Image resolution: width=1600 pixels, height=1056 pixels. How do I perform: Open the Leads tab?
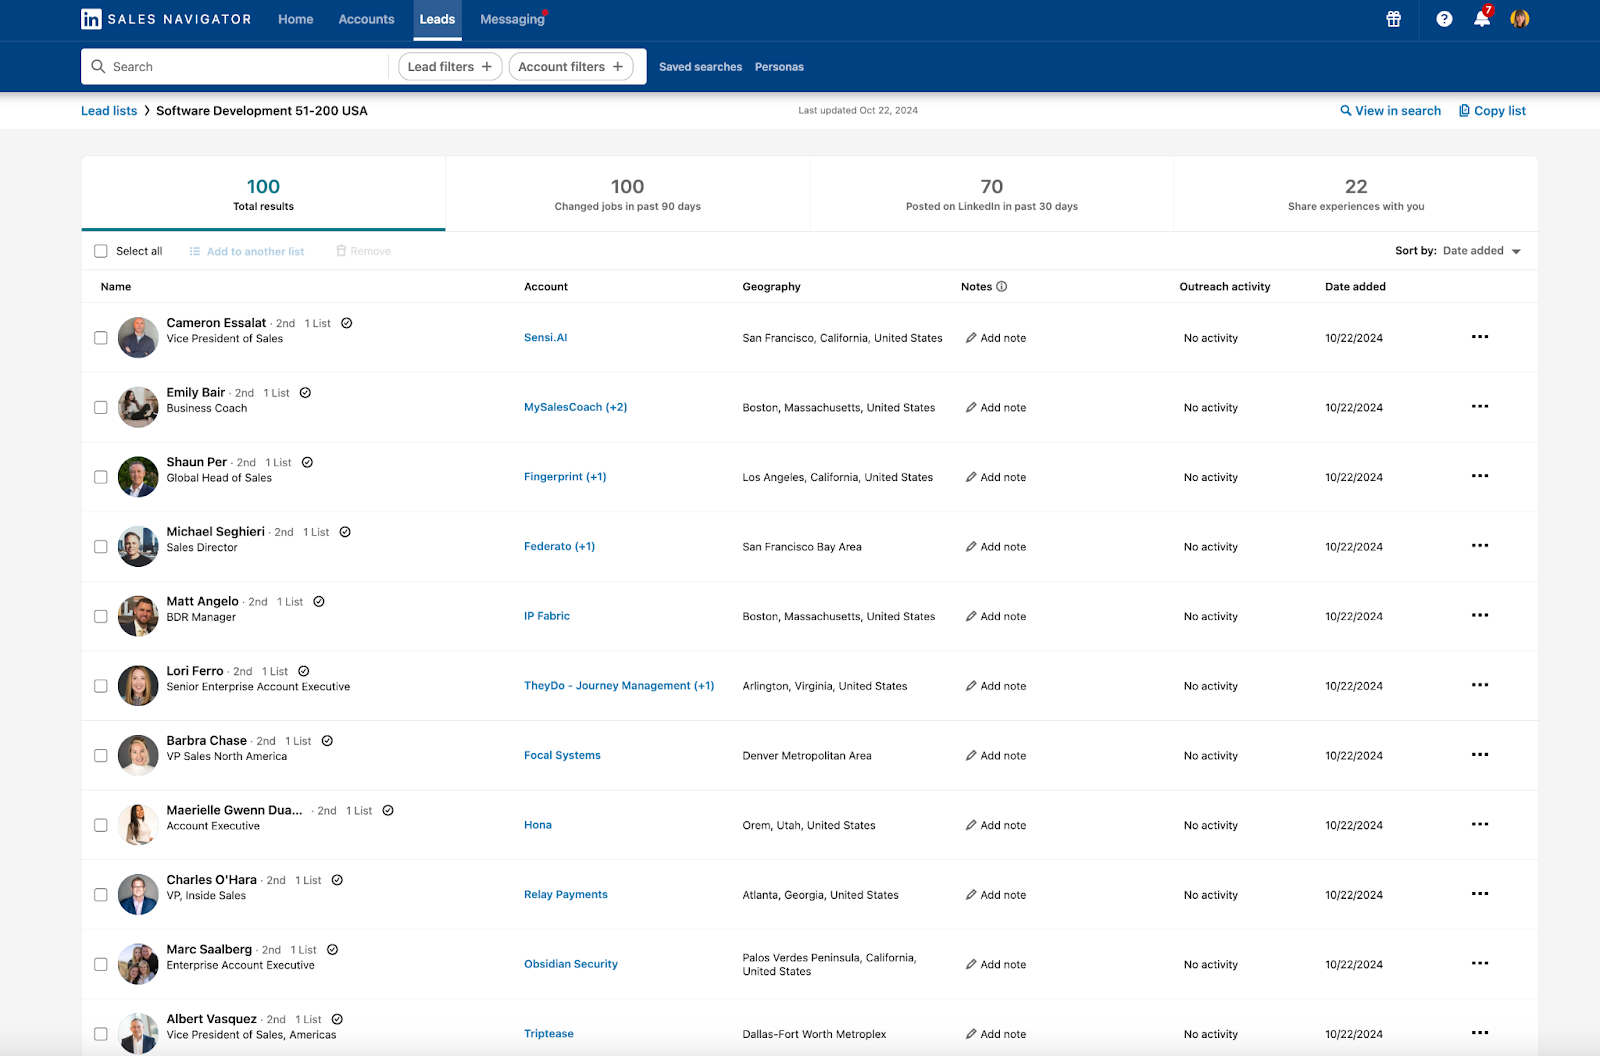437,19
